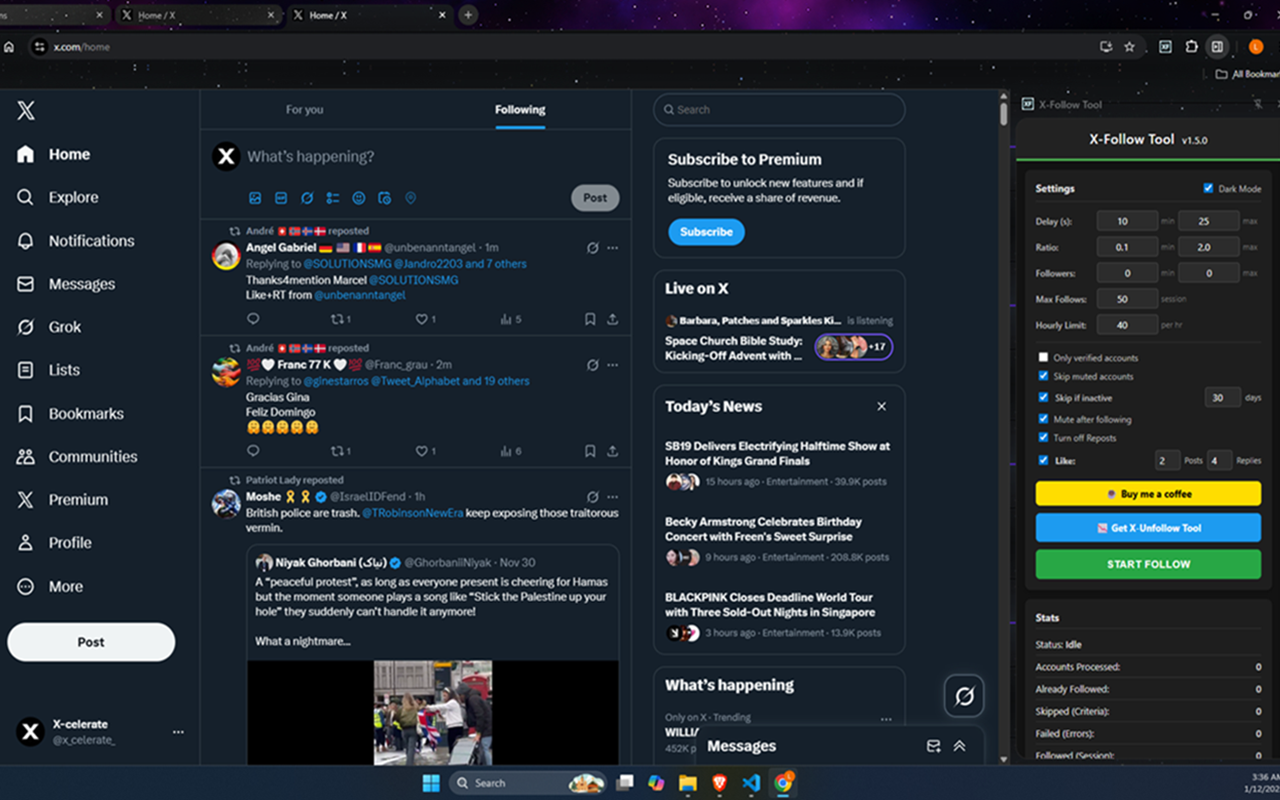
Task: Share Franc 77 K's post
Action: coord(612,451)
